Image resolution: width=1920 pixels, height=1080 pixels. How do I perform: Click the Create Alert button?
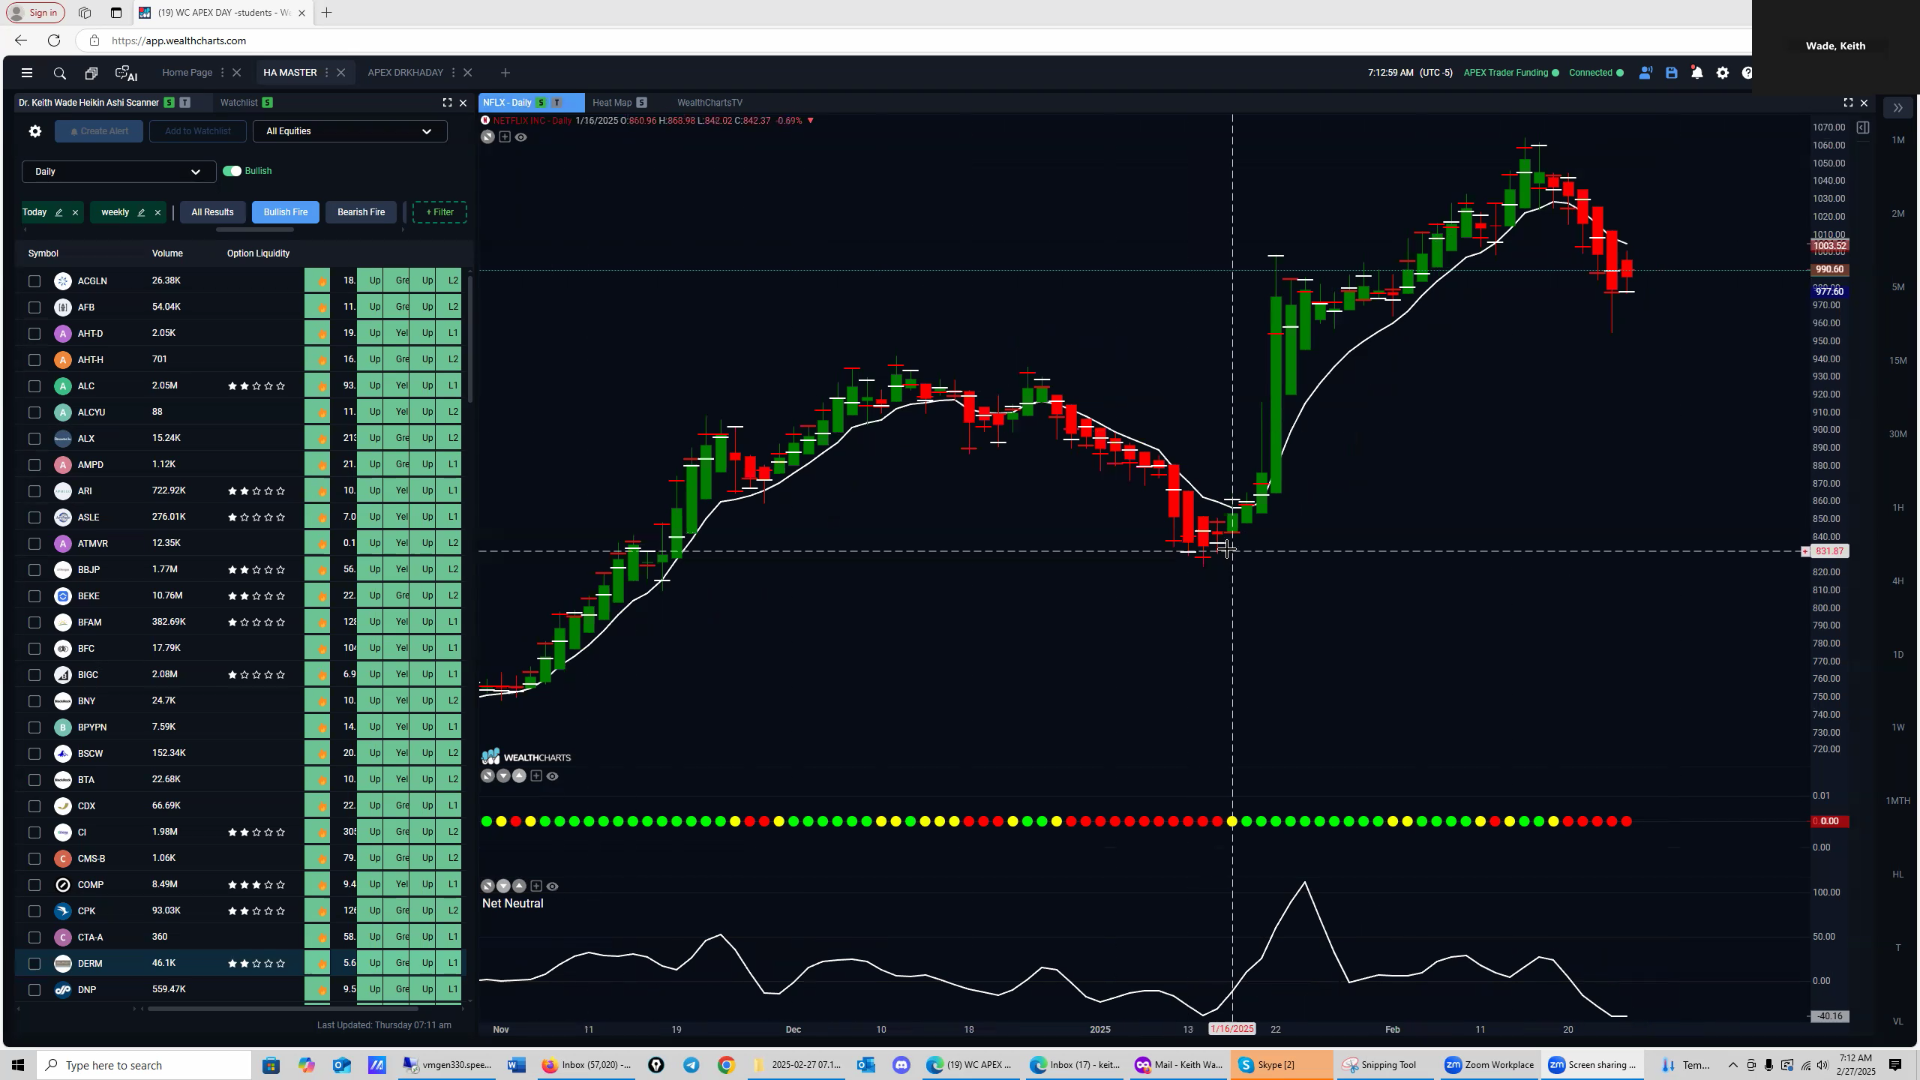click(x=99, y=131)
